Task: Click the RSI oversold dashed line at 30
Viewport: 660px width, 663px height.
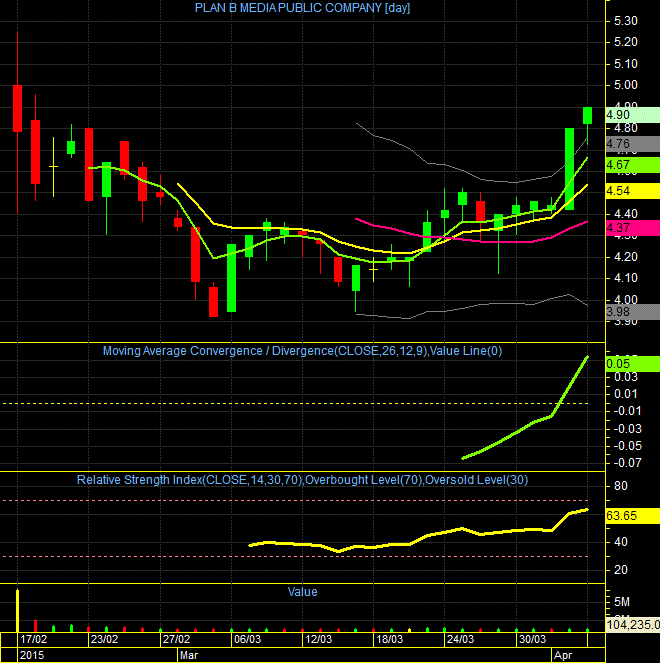Action: tap(296, 556)
